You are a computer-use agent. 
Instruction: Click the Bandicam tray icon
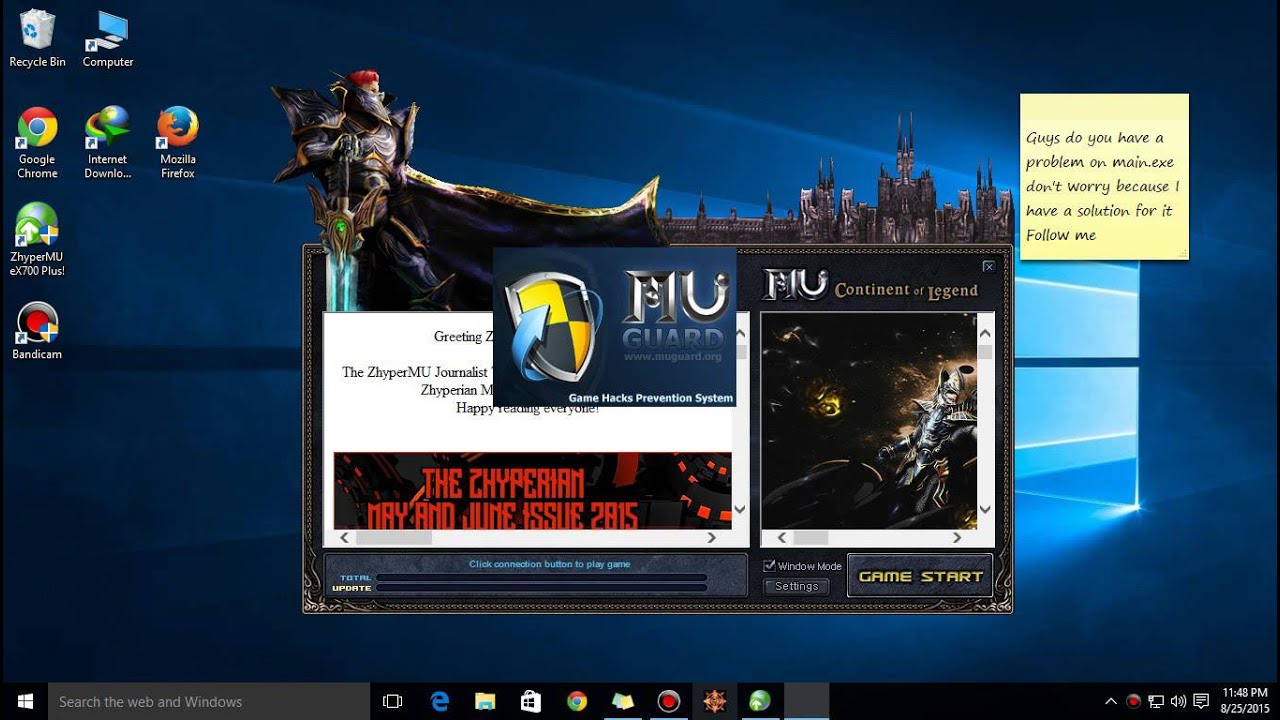pos(1133,701)
